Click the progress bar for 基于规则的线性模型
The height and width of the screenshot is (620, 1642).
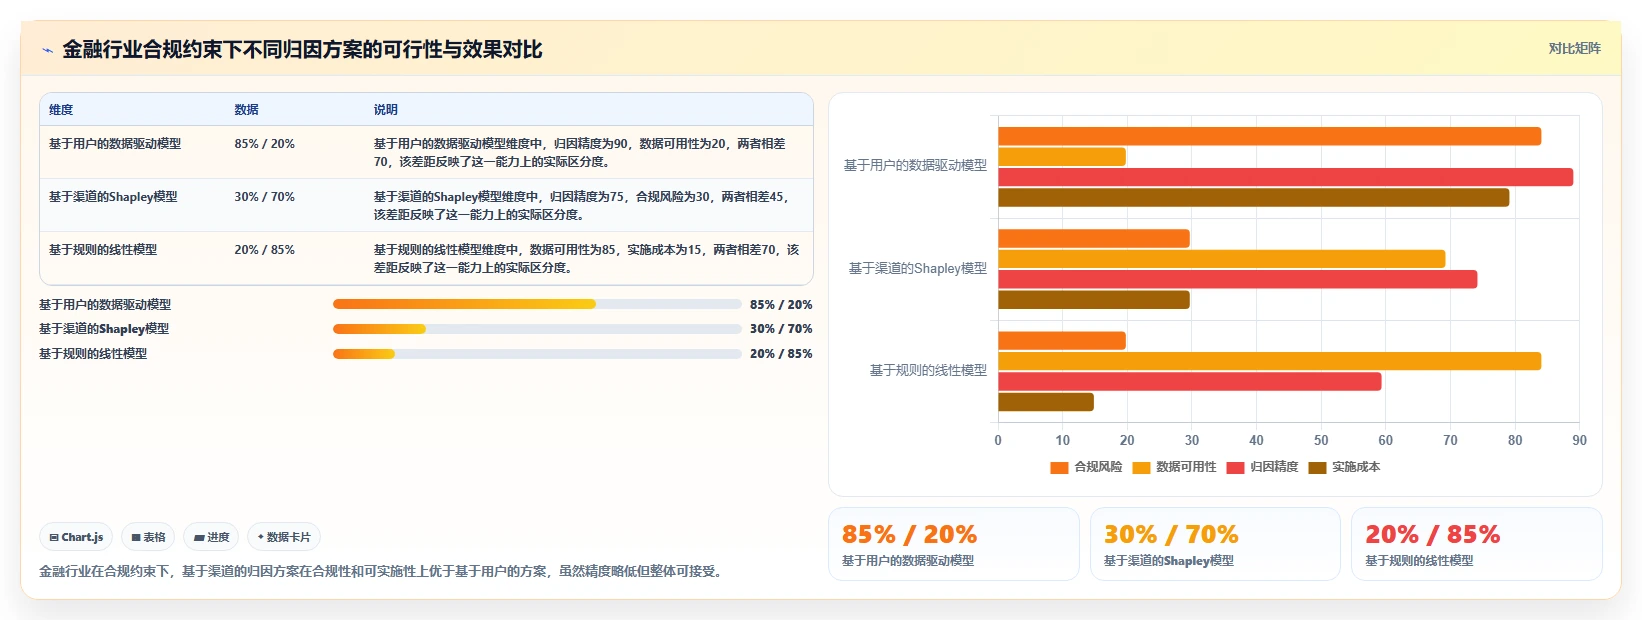coord(537,354)
